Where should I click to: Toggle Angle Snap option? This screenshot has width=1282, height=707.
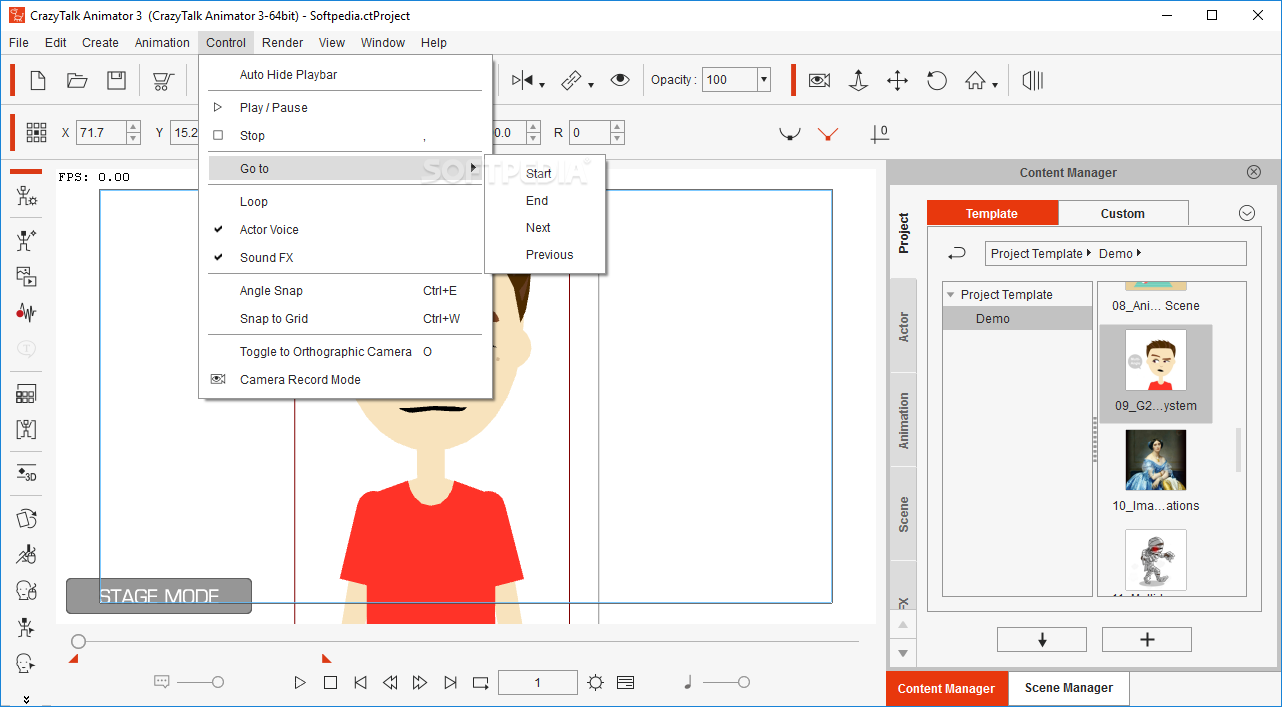pyautogui.click(x=345, y=291)
